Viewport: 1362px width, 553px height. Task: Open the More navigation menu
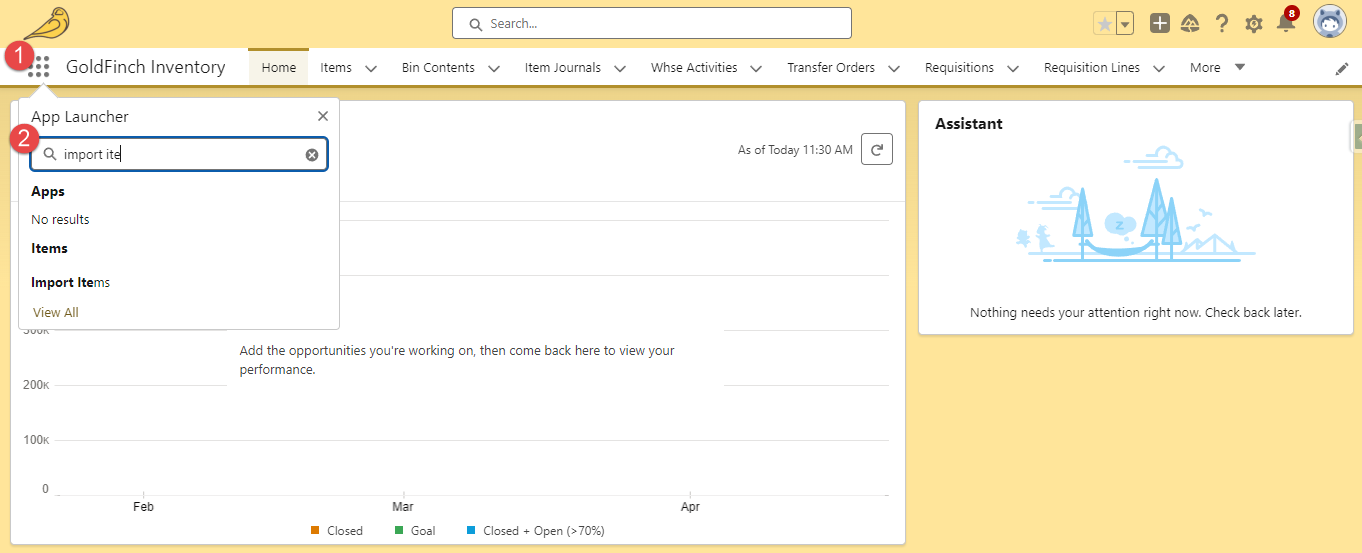[1217, 67]
